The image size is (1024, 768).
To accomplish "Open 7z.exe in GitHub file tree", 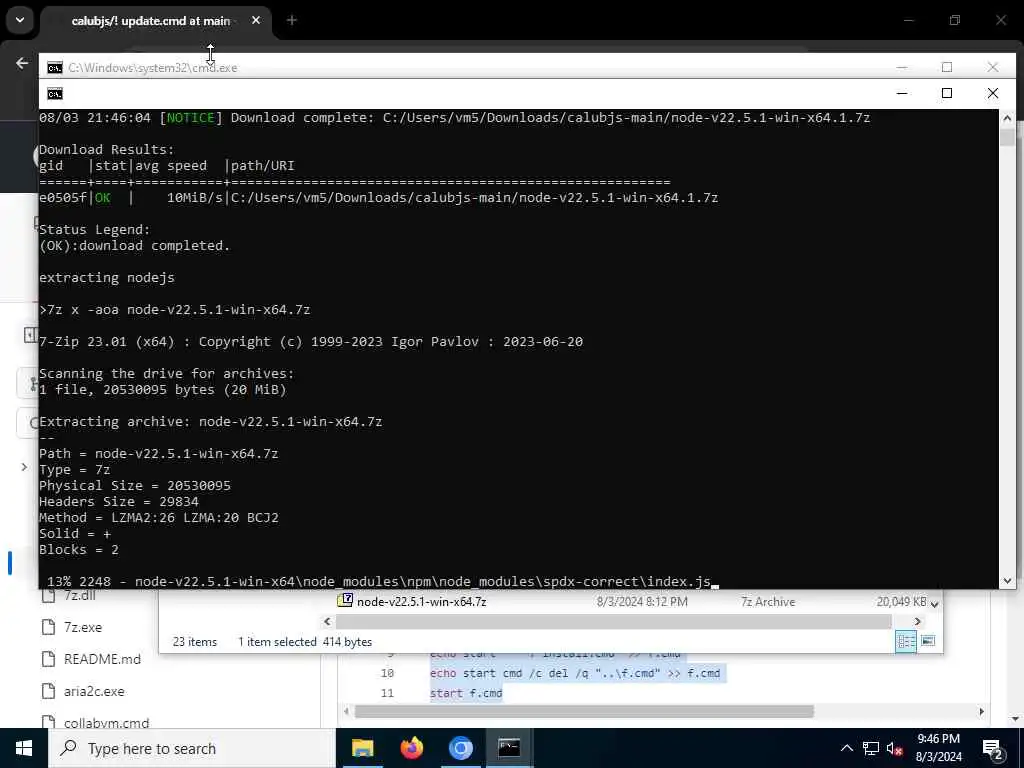I will 83,628.
